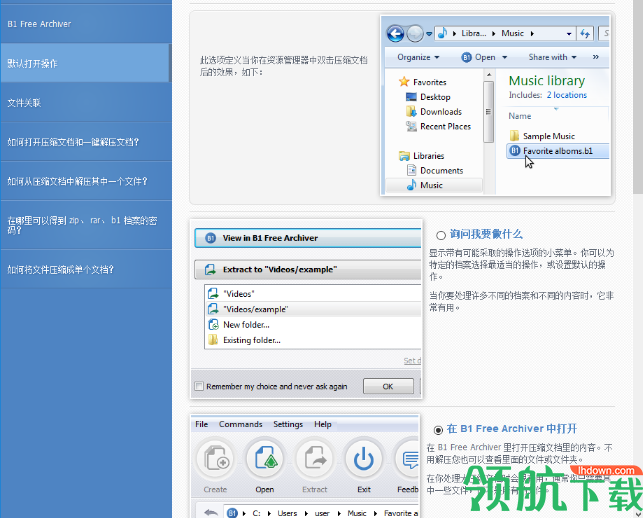Click the Feedback toolbar icon
Image resolution: width=643 pixels, height=518 pixels.
[408, 459]
